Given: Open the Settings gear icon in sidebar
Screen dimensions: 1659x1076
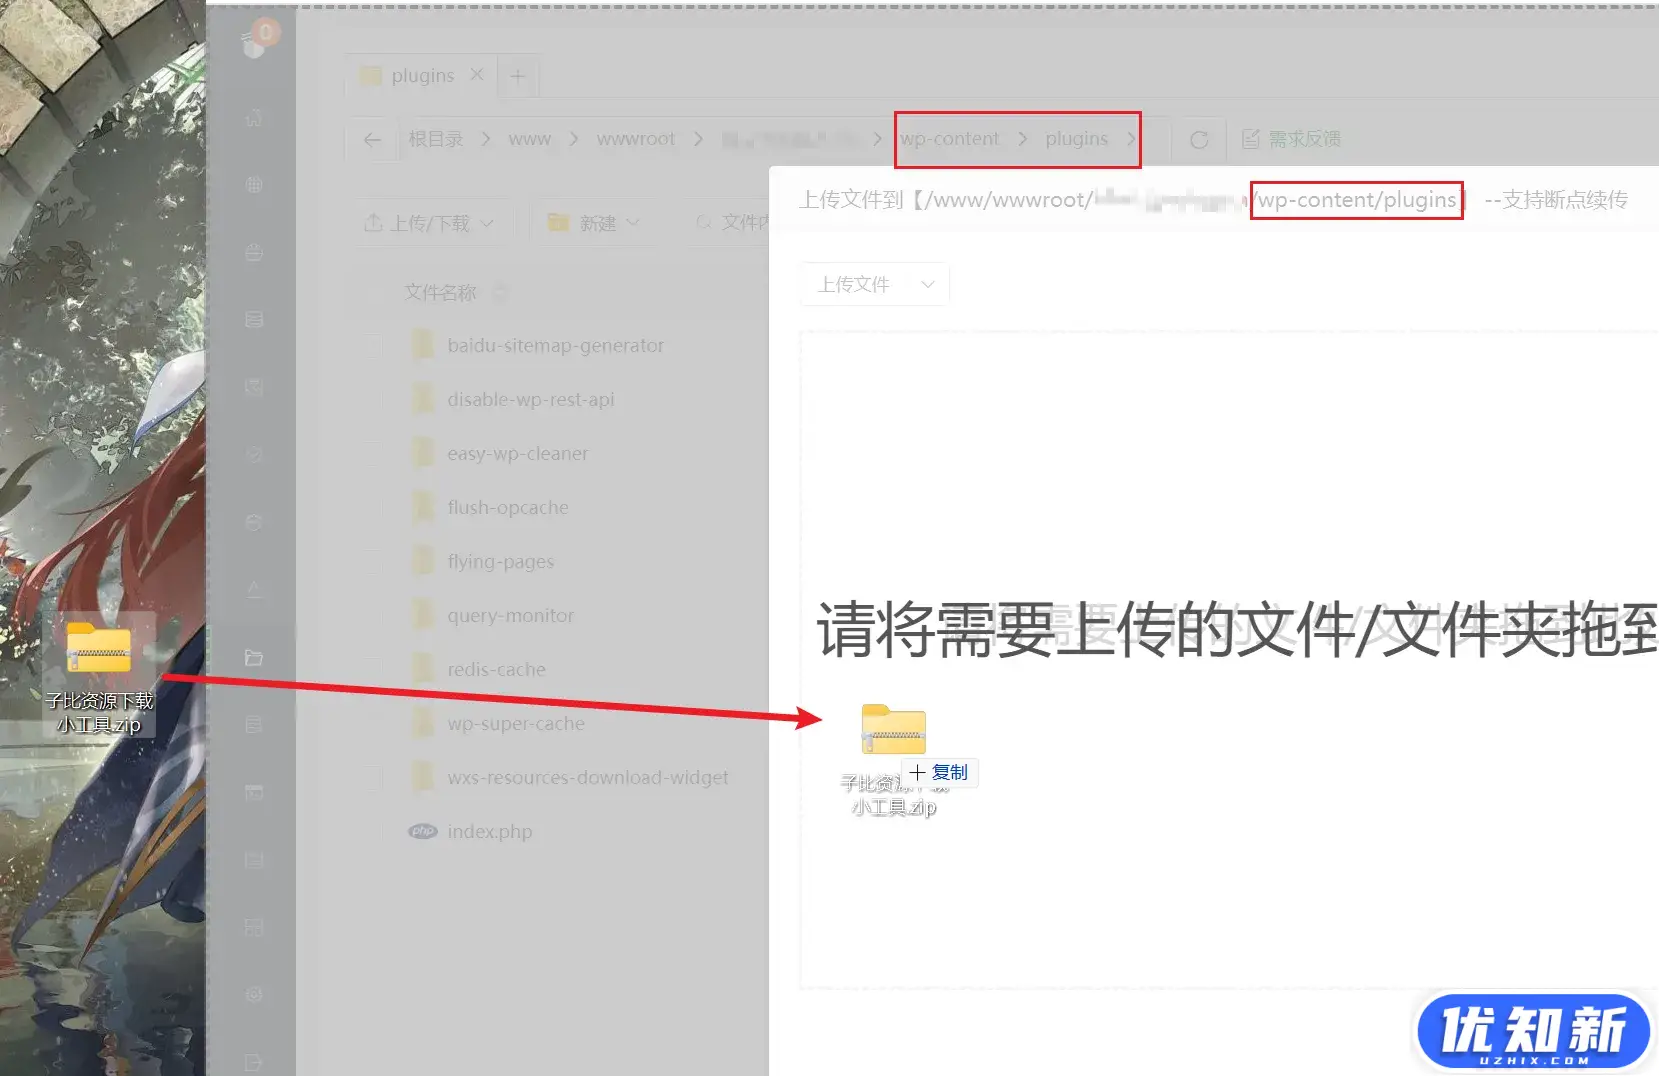Looking at the screenshot, I should coord(254,995).
